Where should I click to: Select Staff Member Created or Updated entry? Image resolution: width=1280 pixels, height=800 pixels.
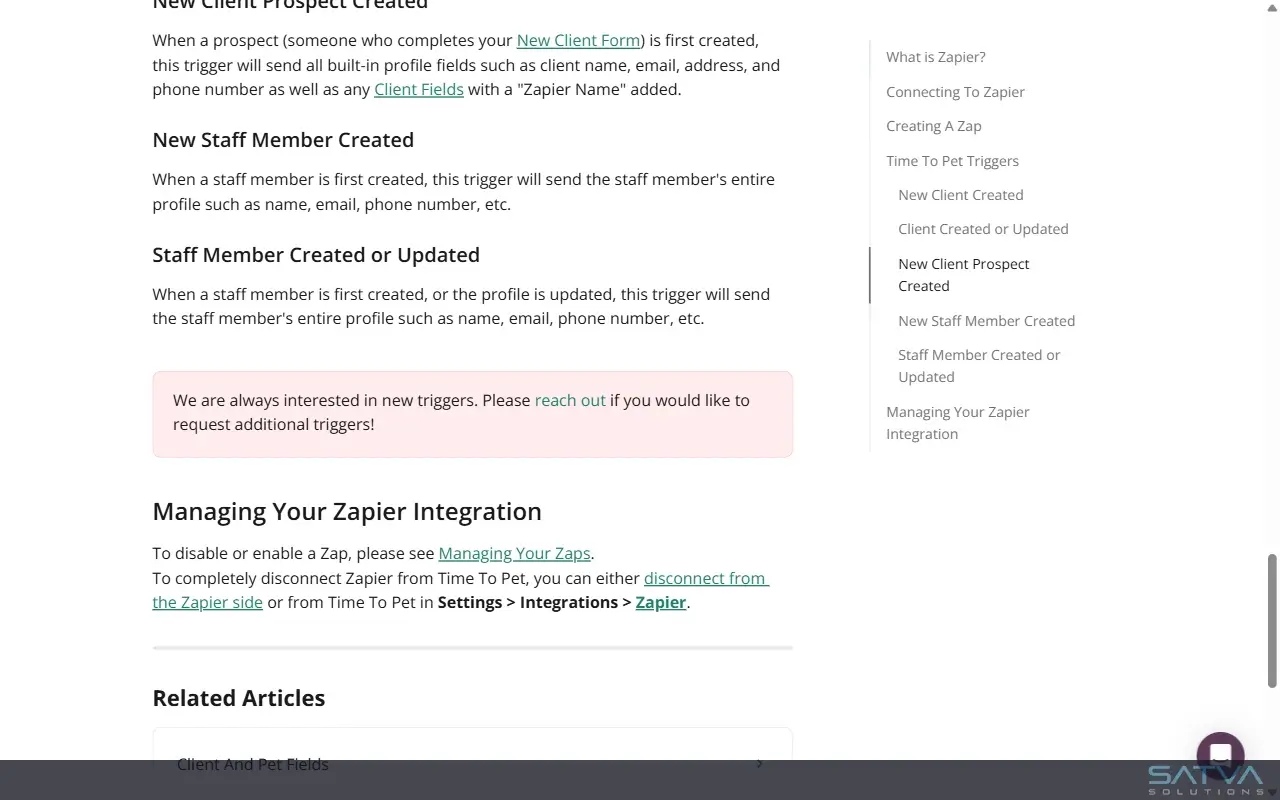979,365
